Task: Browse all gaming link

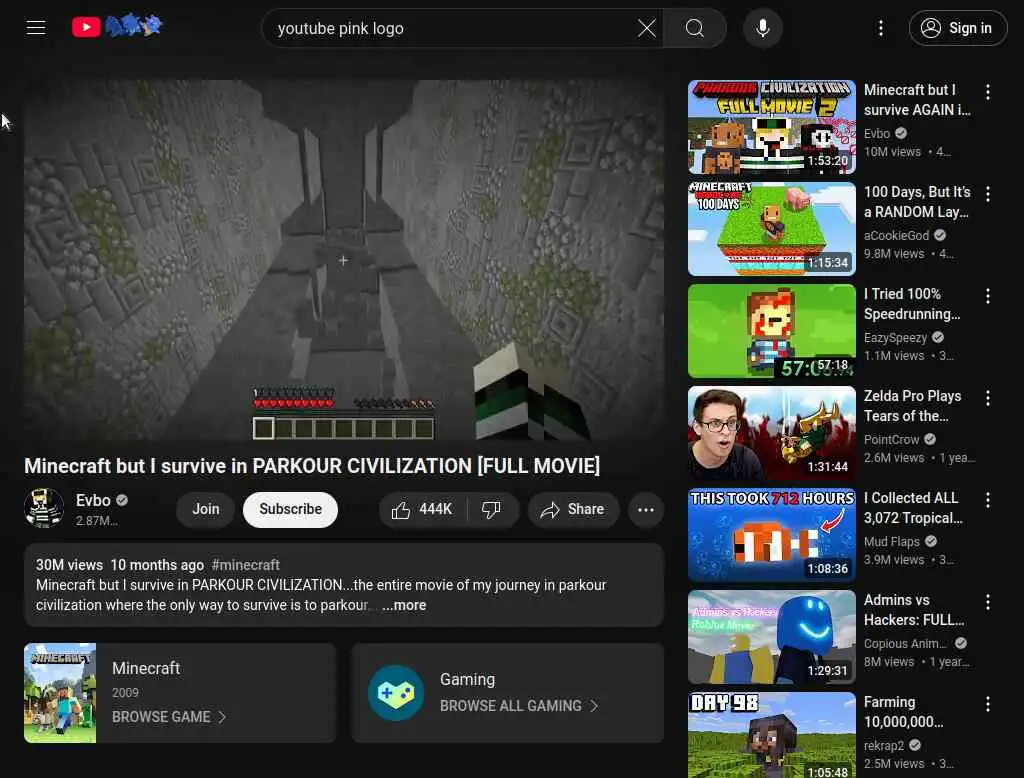Action: pyautogui.click(x=519, y=706)
